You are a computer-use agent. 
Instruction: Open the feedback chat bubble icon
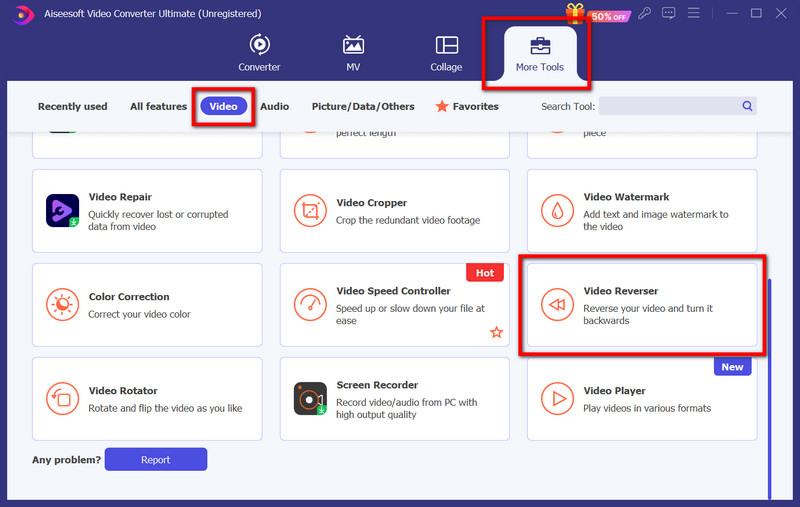[669, 14]
